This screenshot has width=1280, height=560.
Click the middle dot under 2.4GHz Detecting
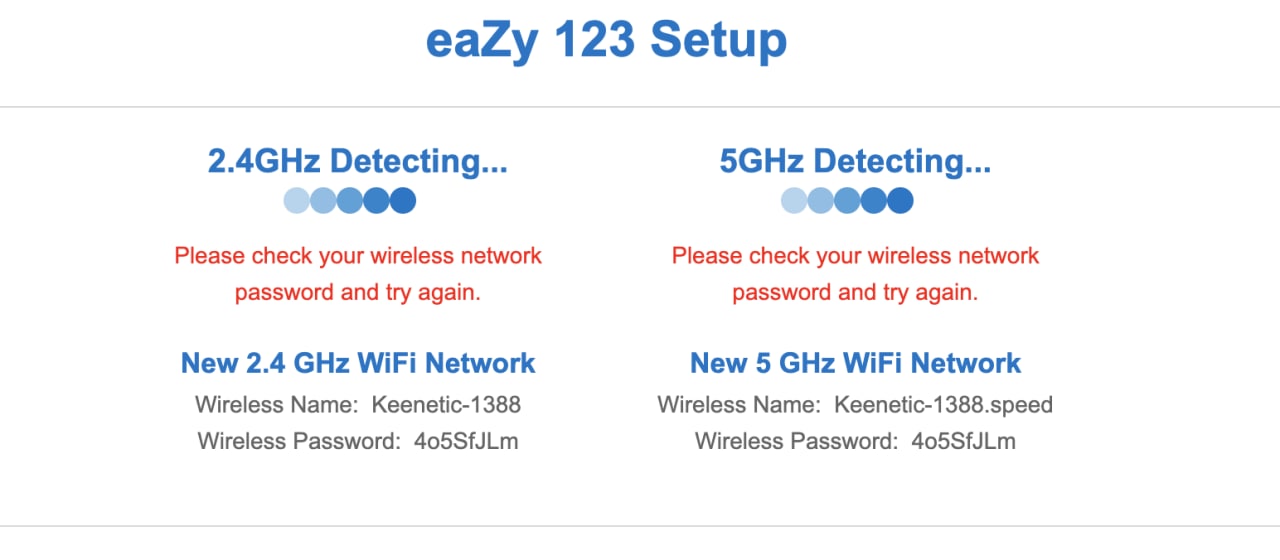(350, 201)
